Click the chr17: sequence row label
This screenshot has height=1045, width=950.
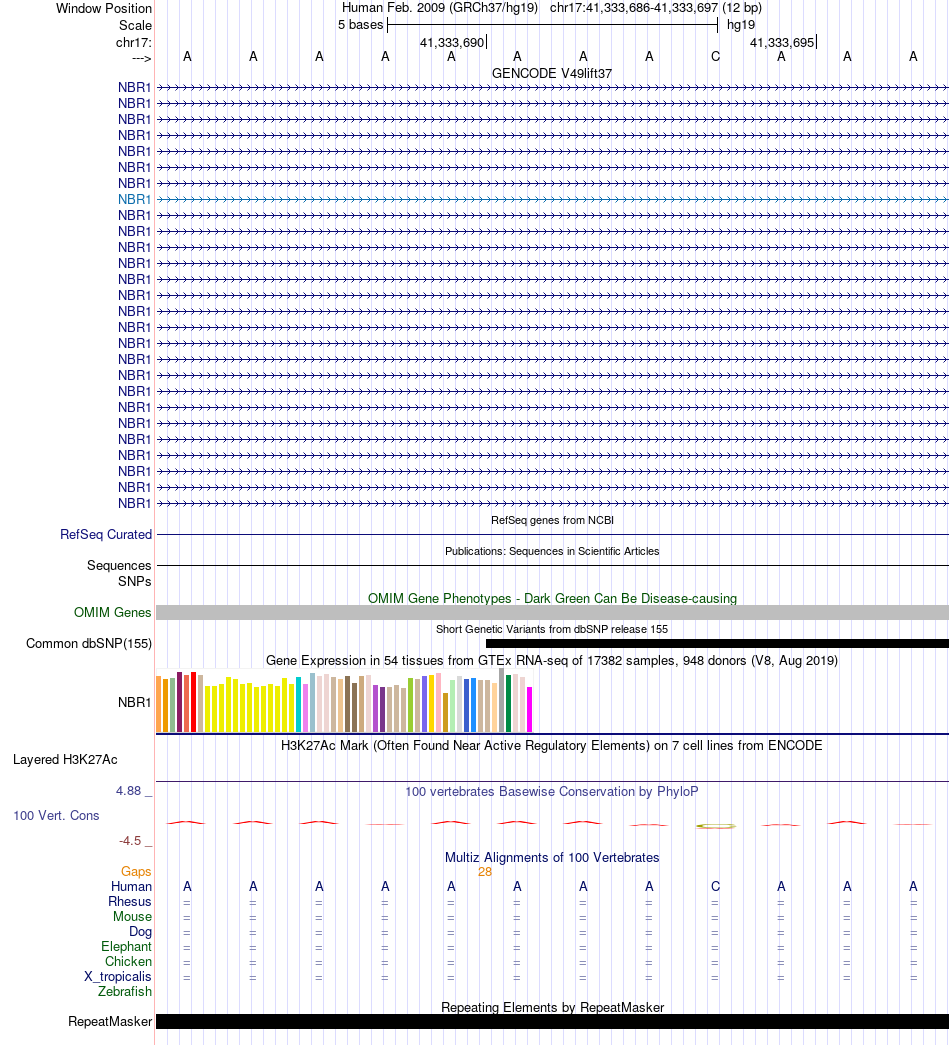(133, 43)
